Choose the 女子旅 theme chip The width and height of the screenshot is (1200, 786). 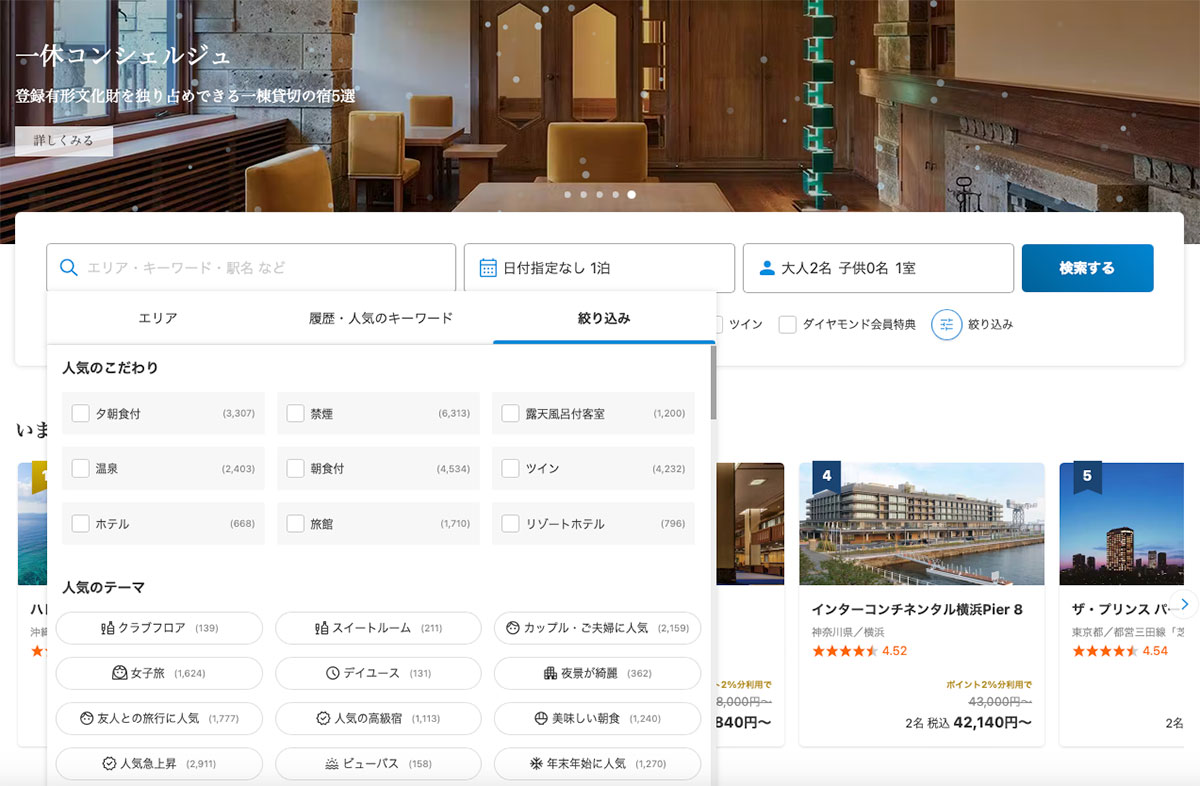pyautogui.click(x=159, y=673)
